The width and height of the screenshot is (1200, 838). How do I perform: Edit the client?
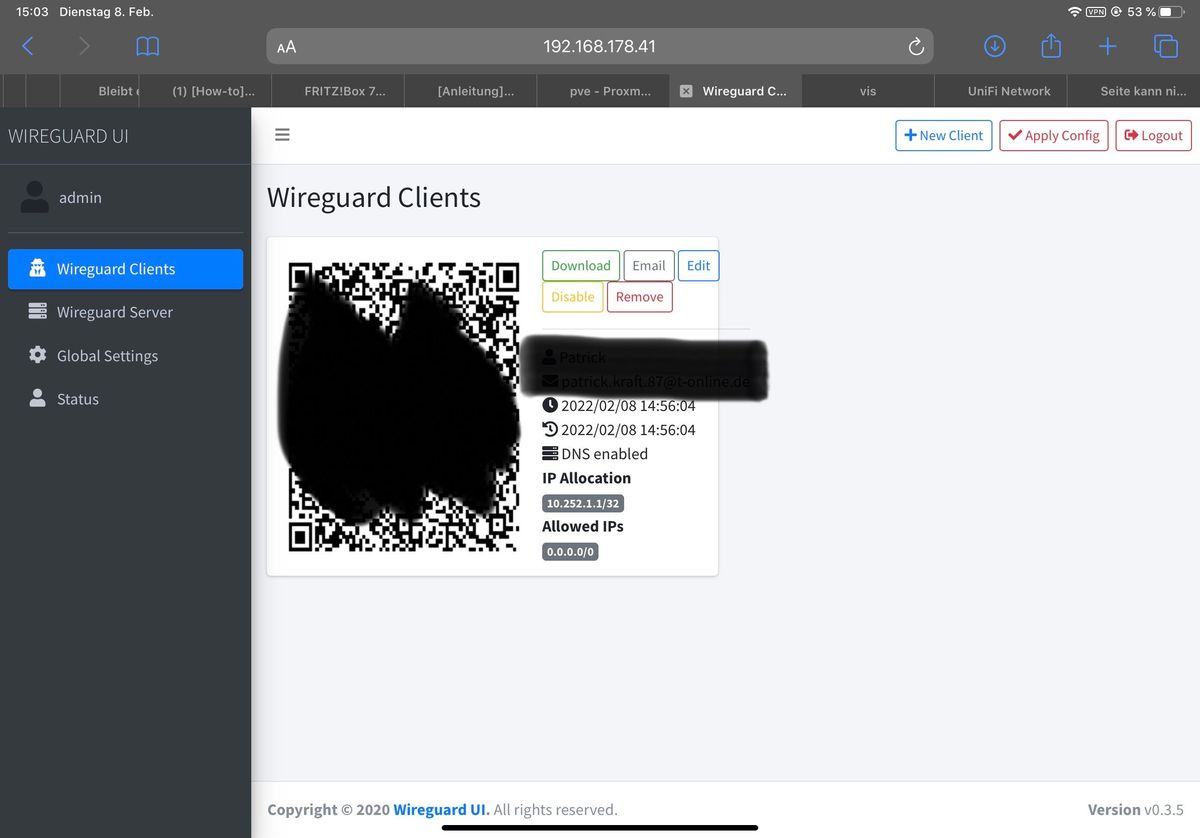698,266
